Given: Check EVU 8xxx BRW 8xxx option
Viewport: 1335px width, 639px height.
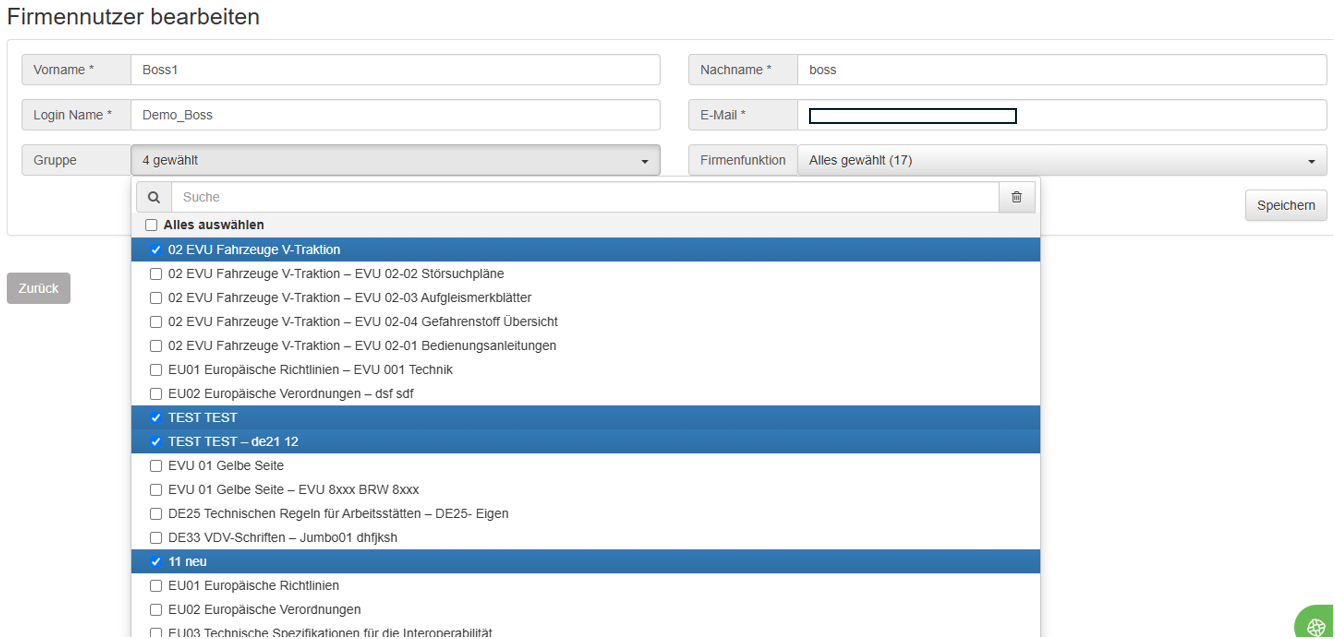Looking at the screenshot, I should click(x=155, y=489).
